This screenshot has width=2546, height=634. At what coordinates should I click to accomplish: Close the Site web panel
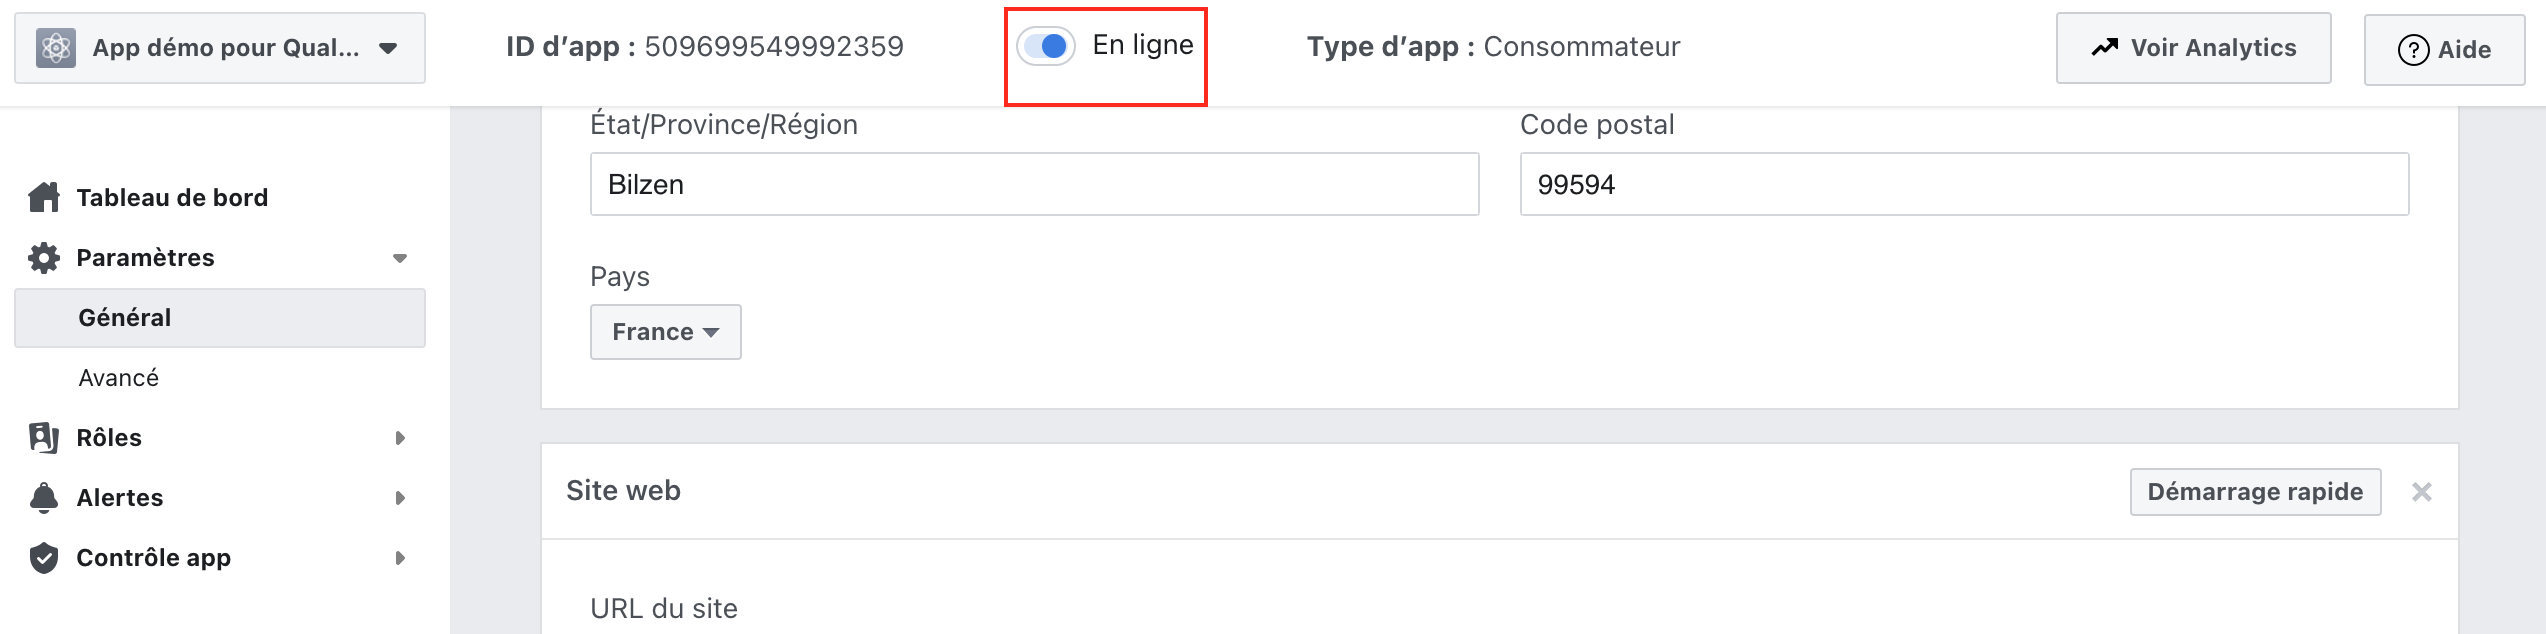tap(2422, 492)
